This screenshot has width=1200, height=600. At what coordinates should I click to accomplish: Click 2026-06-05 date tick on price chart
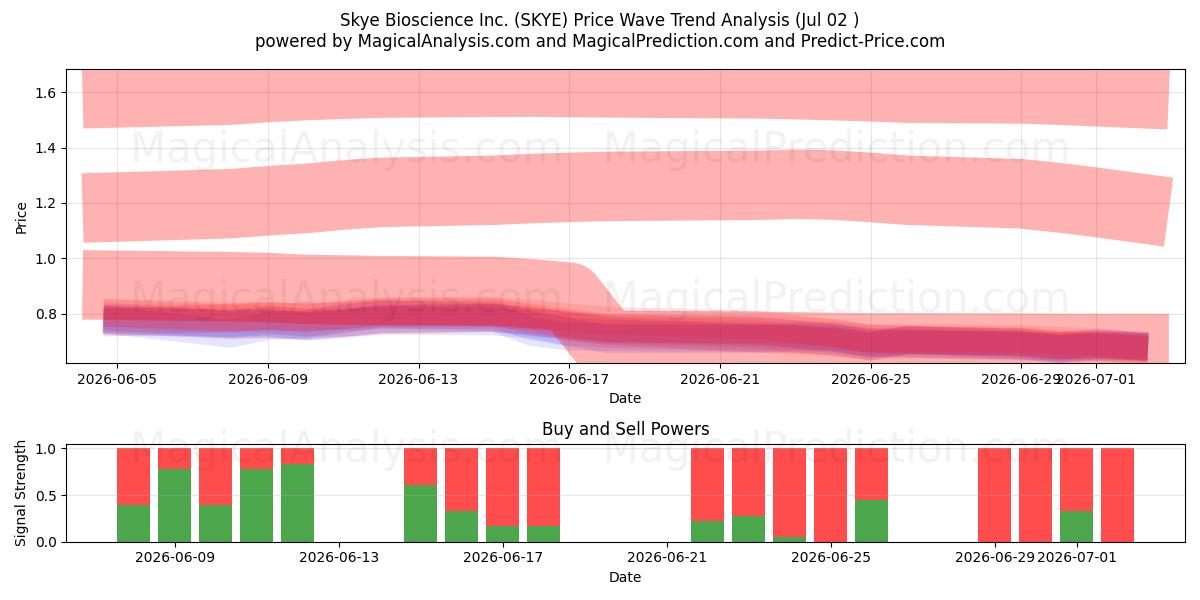tap(117, 379)
